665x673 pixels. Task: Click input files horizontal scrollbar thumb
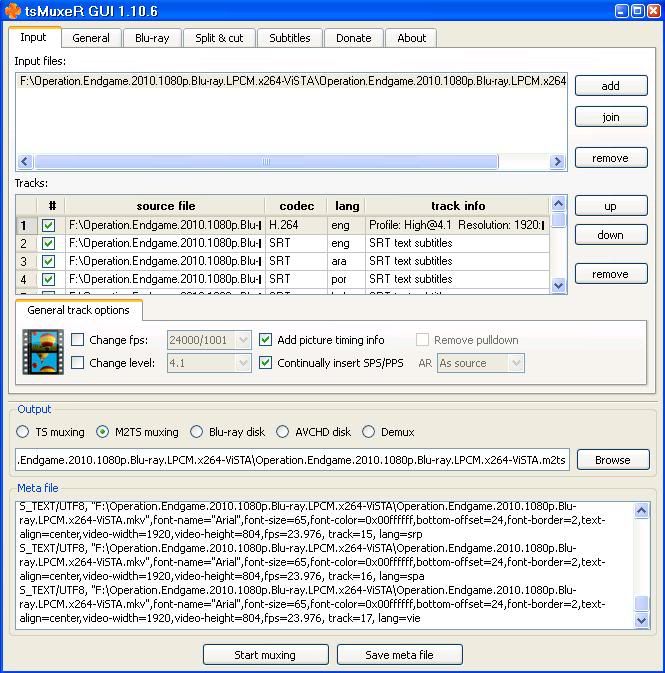pyautogui.click(x=266, y=162)
